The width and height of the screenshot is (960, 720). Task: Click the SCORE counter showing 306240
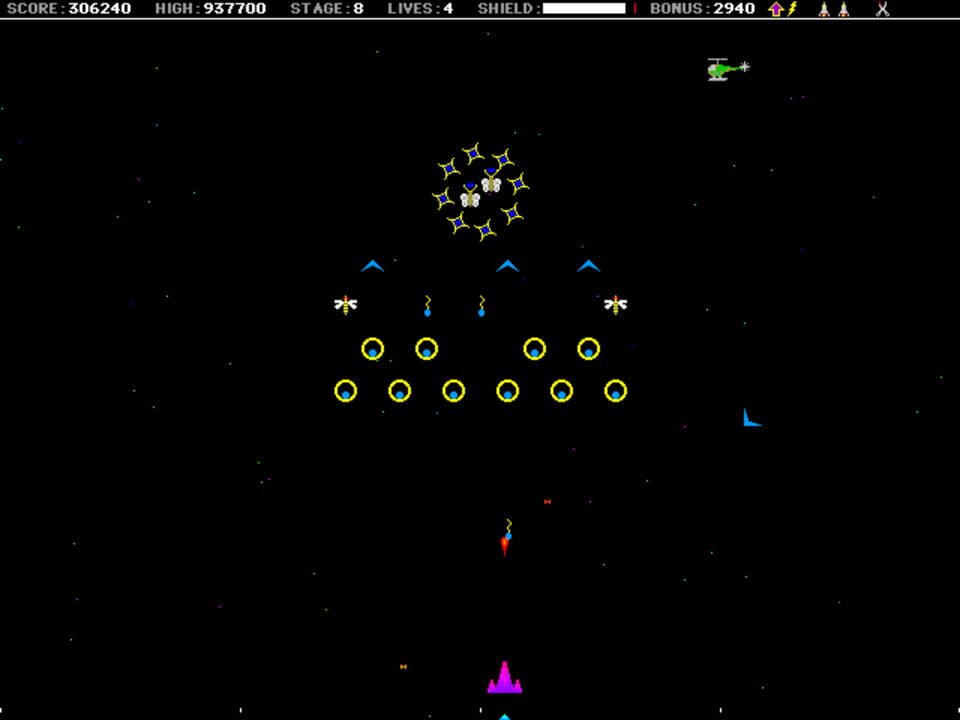click(100, 9)
